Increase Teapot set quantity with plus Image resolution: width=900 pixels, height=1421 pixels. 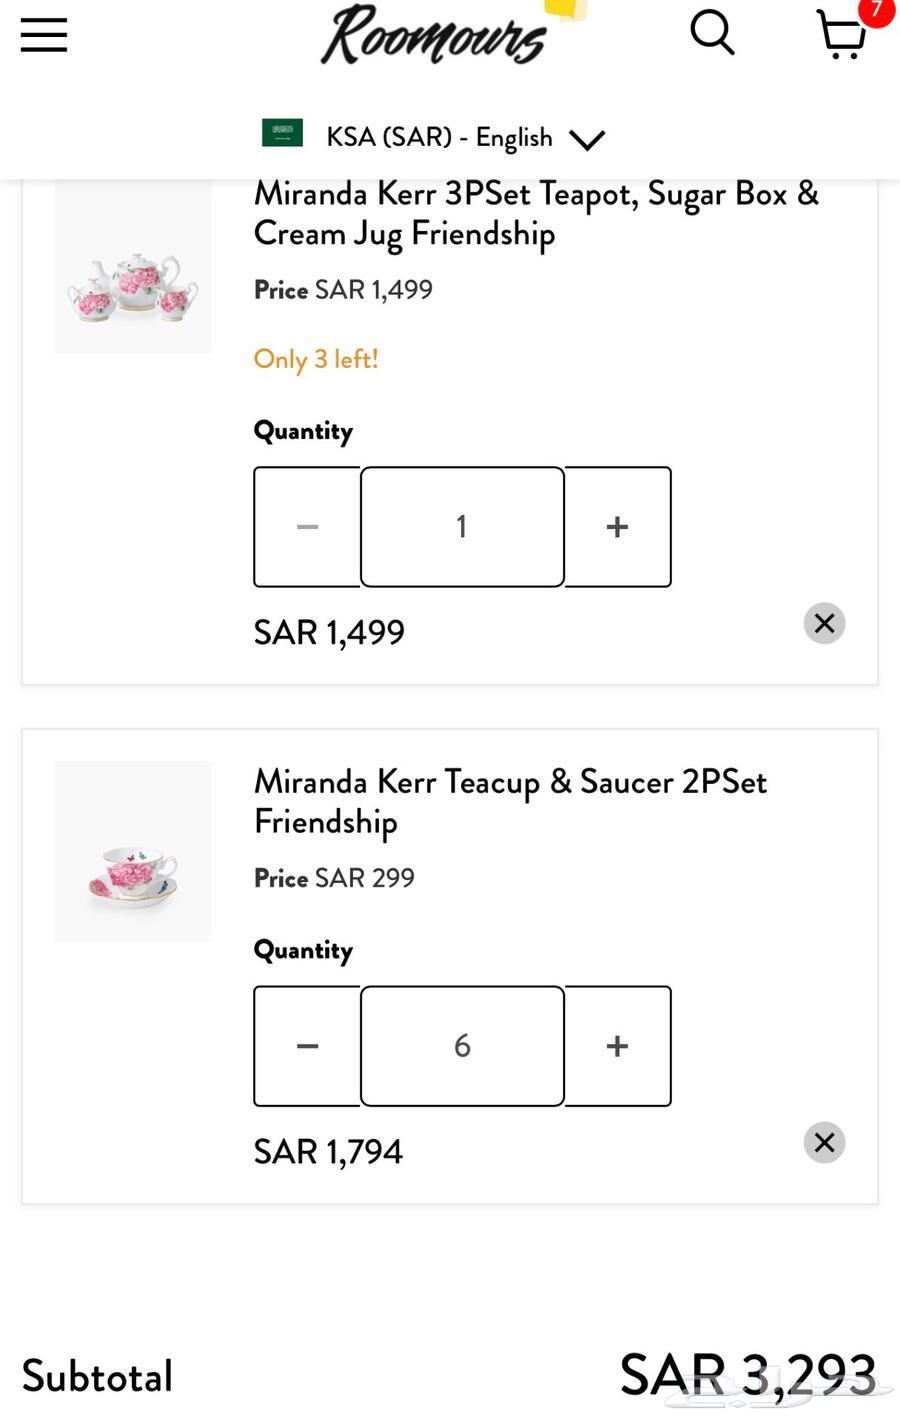pos(618,527)
